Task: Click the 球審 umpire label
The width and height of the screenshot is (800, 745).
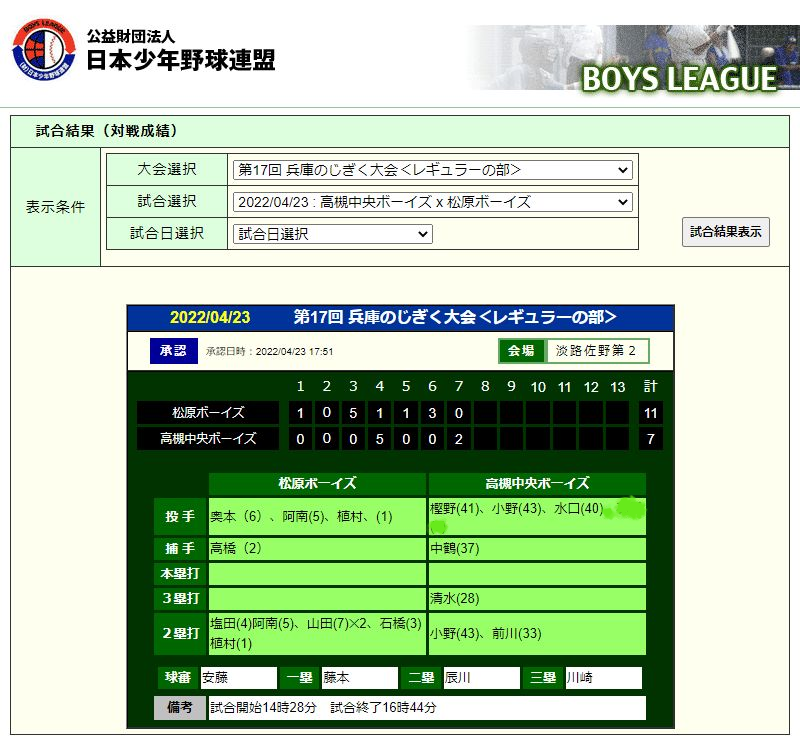Action: pos(178,678)
